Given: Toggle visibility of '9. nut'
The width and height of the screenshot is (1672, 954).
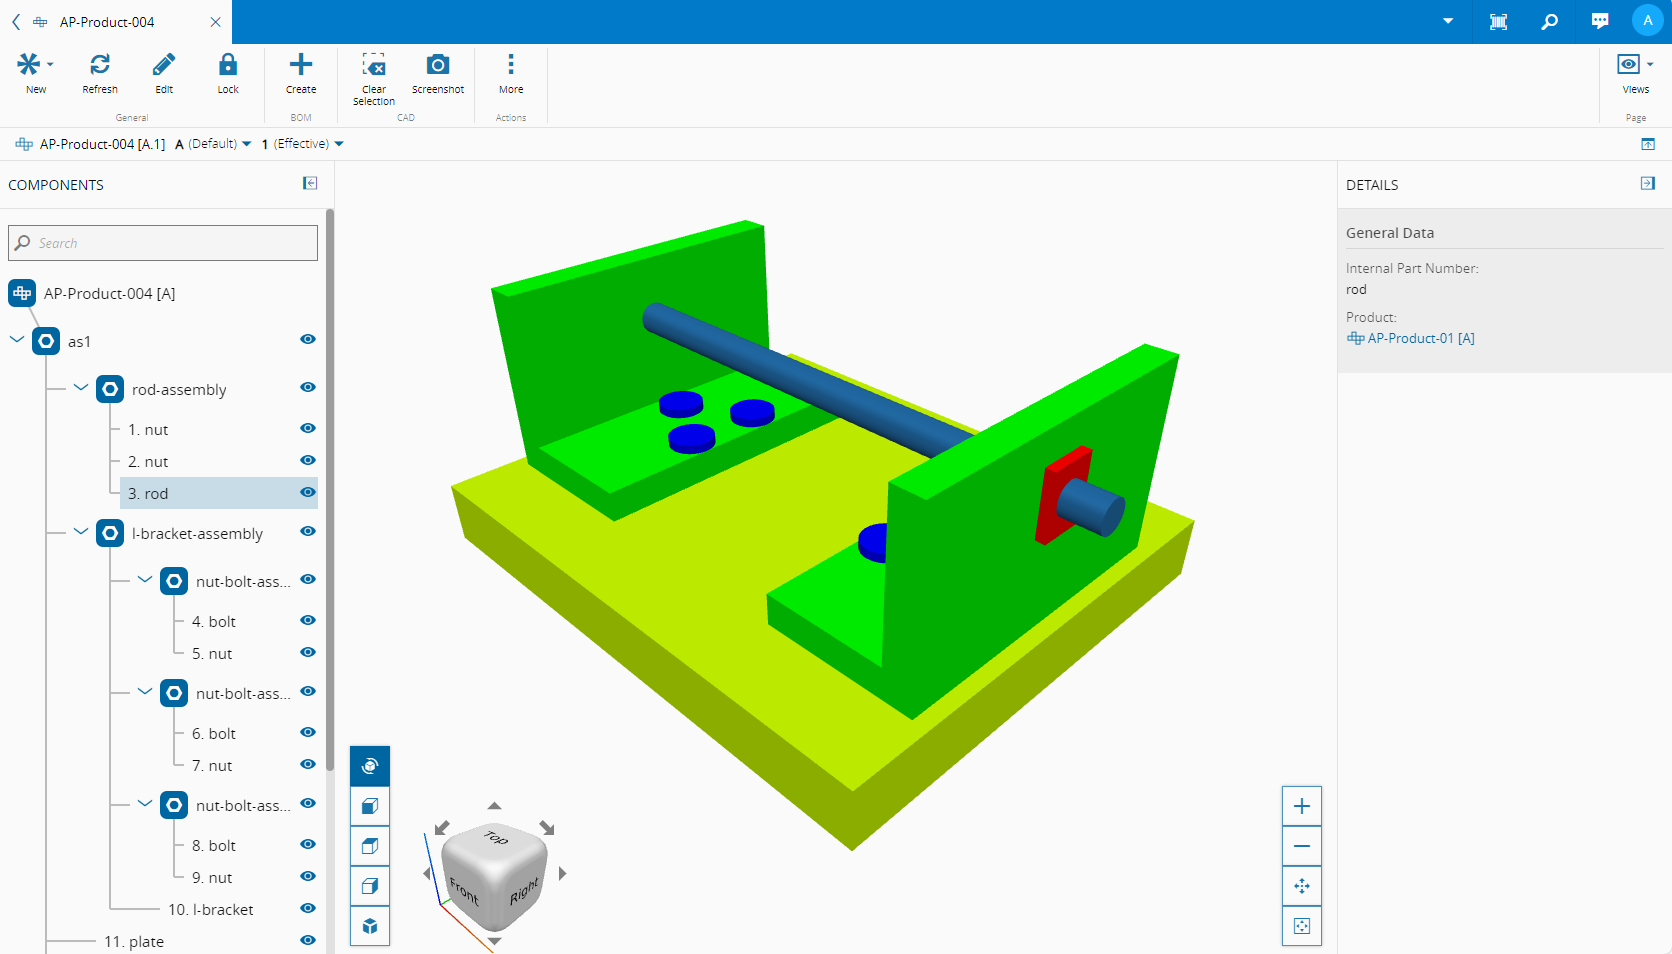Looking at the screenshot, I should (x=308, y=876).
